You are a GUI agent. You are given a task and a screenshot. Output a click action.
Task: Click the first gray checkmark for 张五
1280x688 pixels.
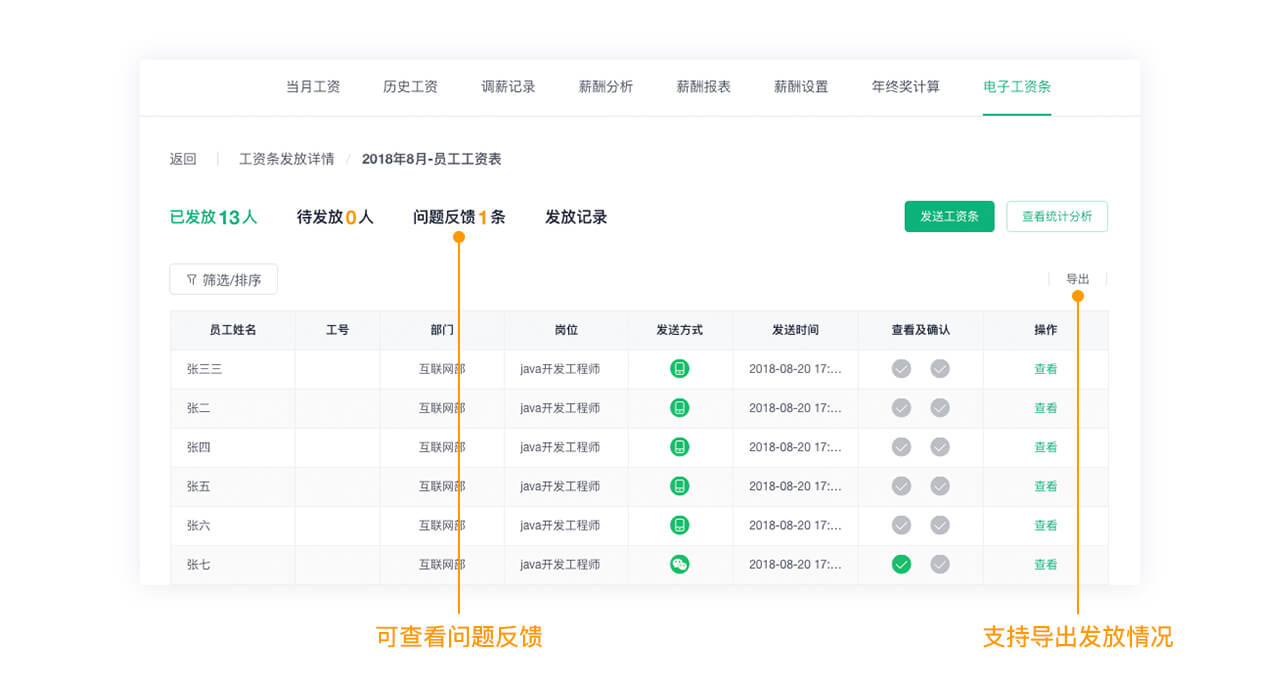point(901,486)
